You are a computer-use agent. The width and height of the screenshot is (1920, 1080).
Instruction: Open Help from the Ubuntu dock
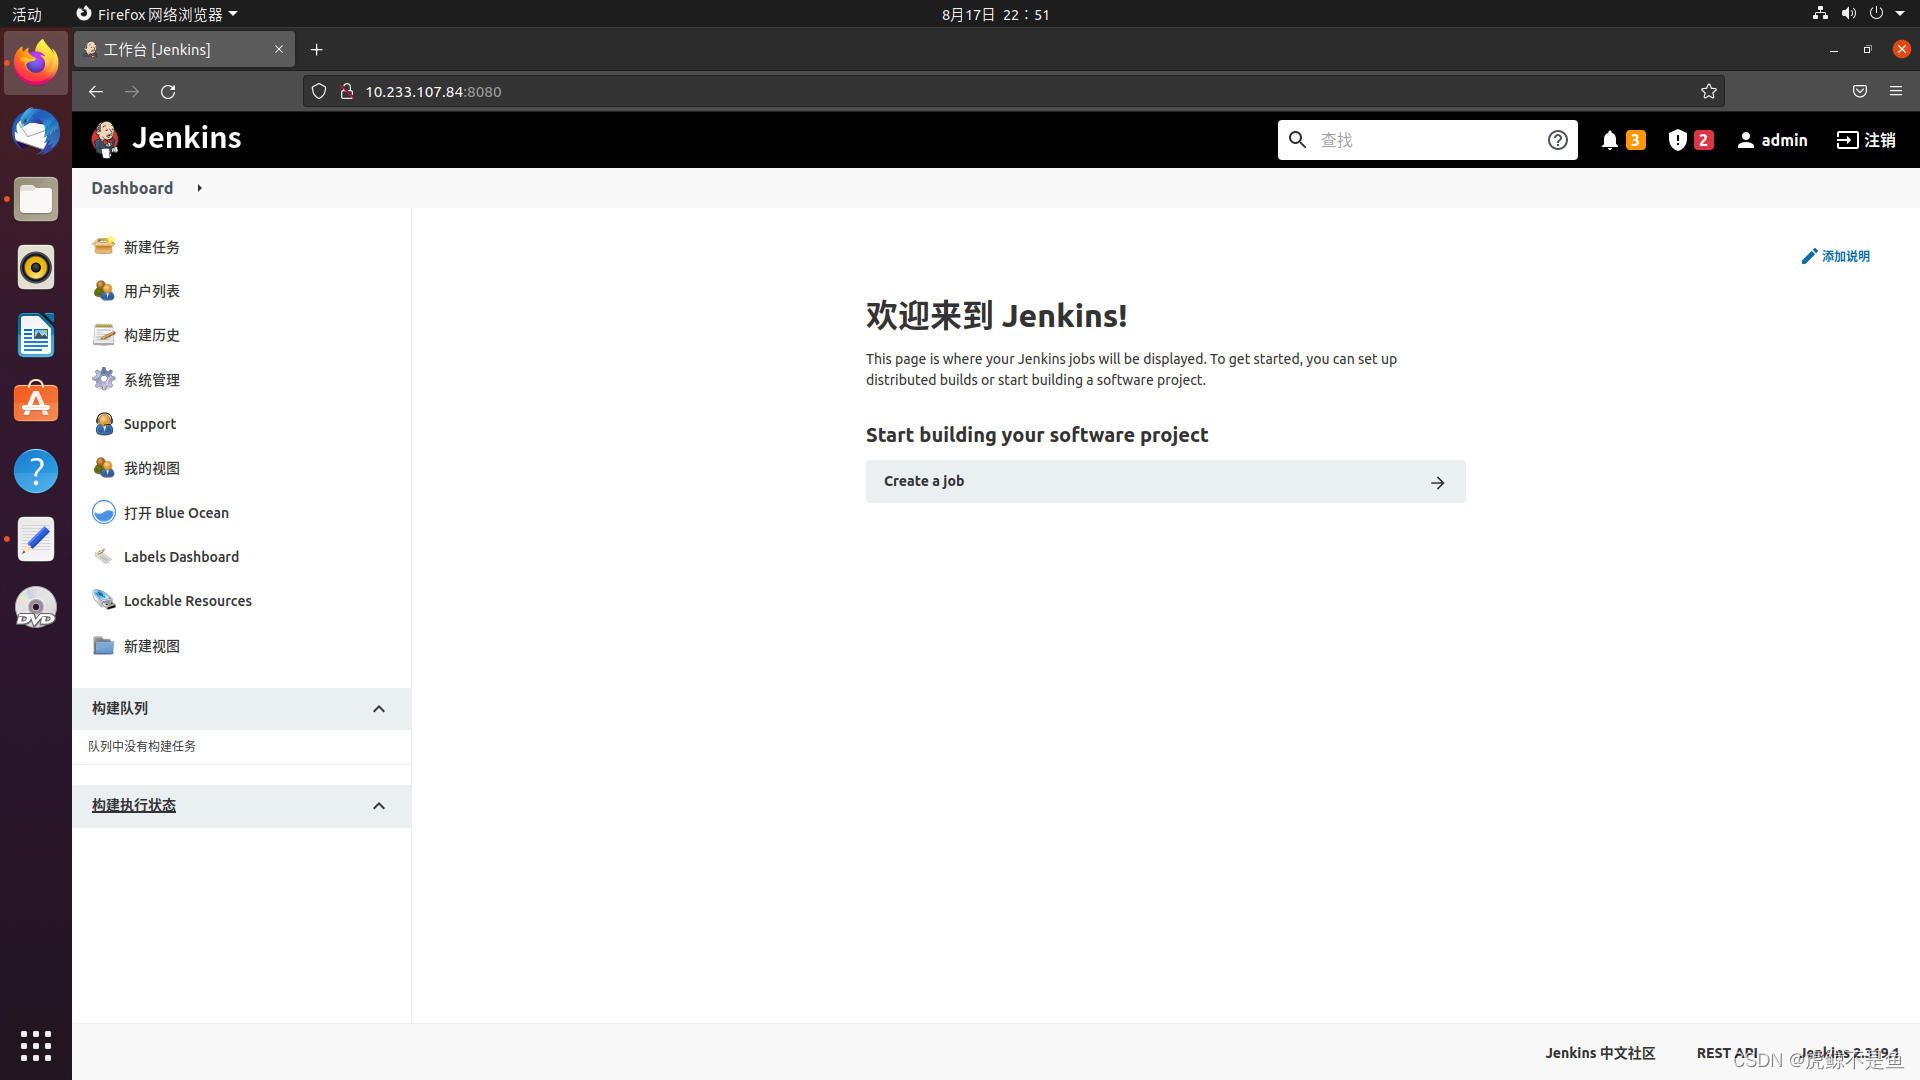click(36, 471)
